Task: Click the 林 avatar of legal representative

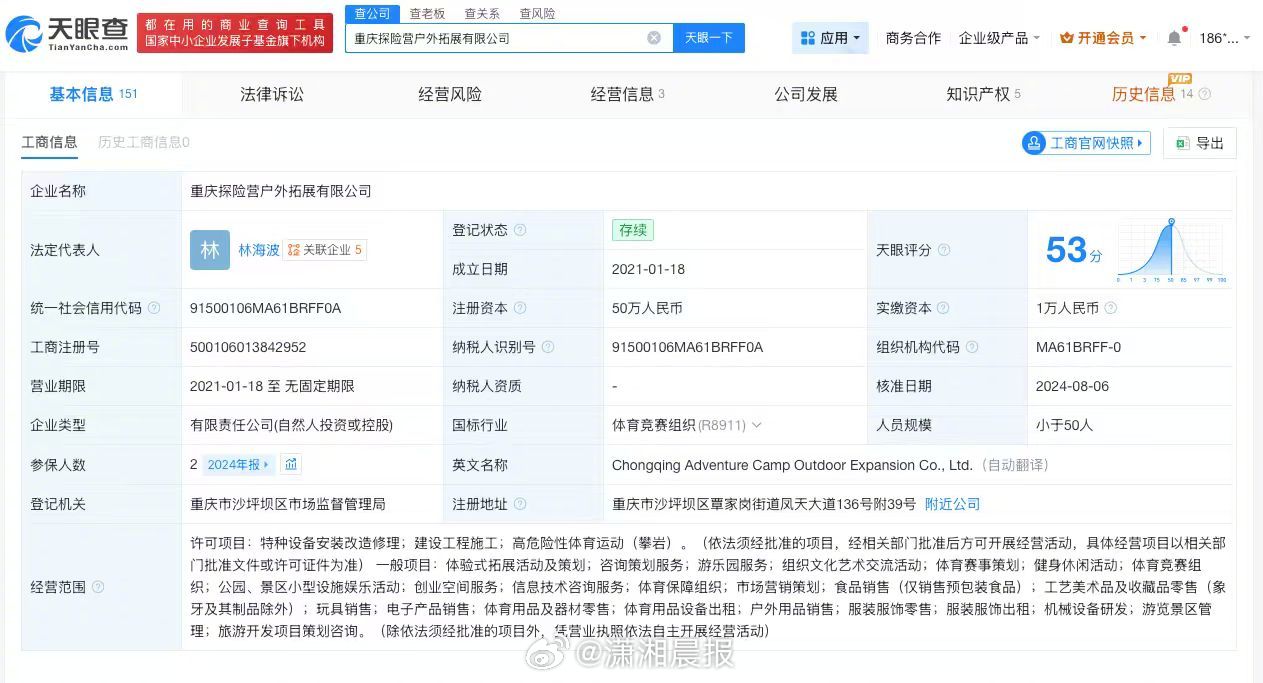Action: click(210, 250)
